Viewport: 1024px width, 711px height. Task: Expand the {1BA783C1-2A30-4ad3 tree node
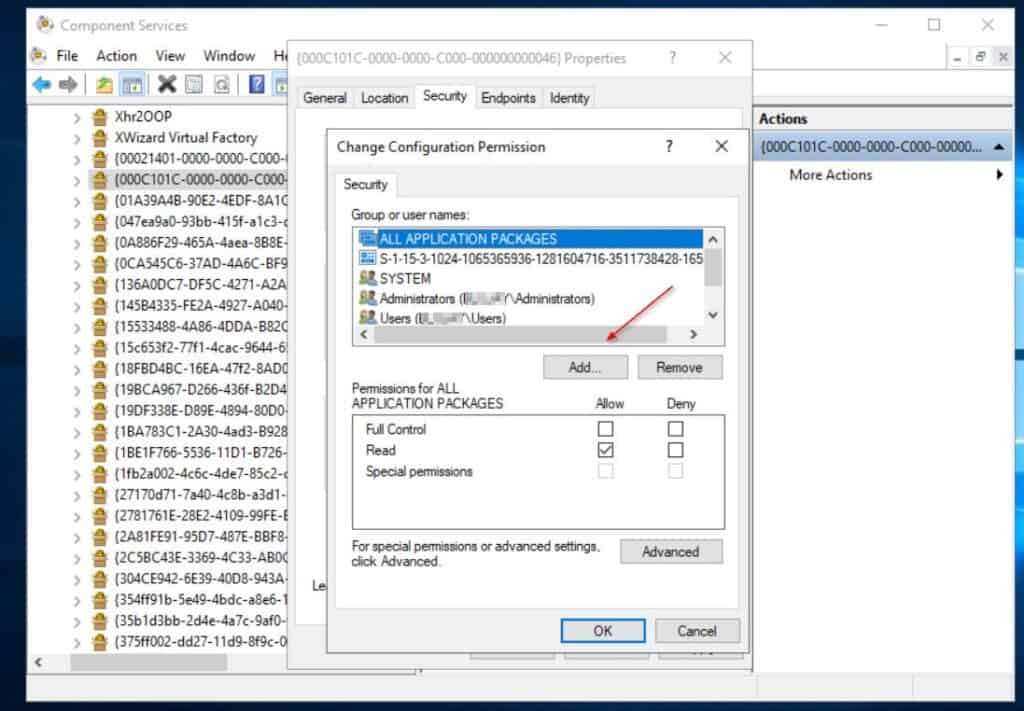(x=77, y=432)
